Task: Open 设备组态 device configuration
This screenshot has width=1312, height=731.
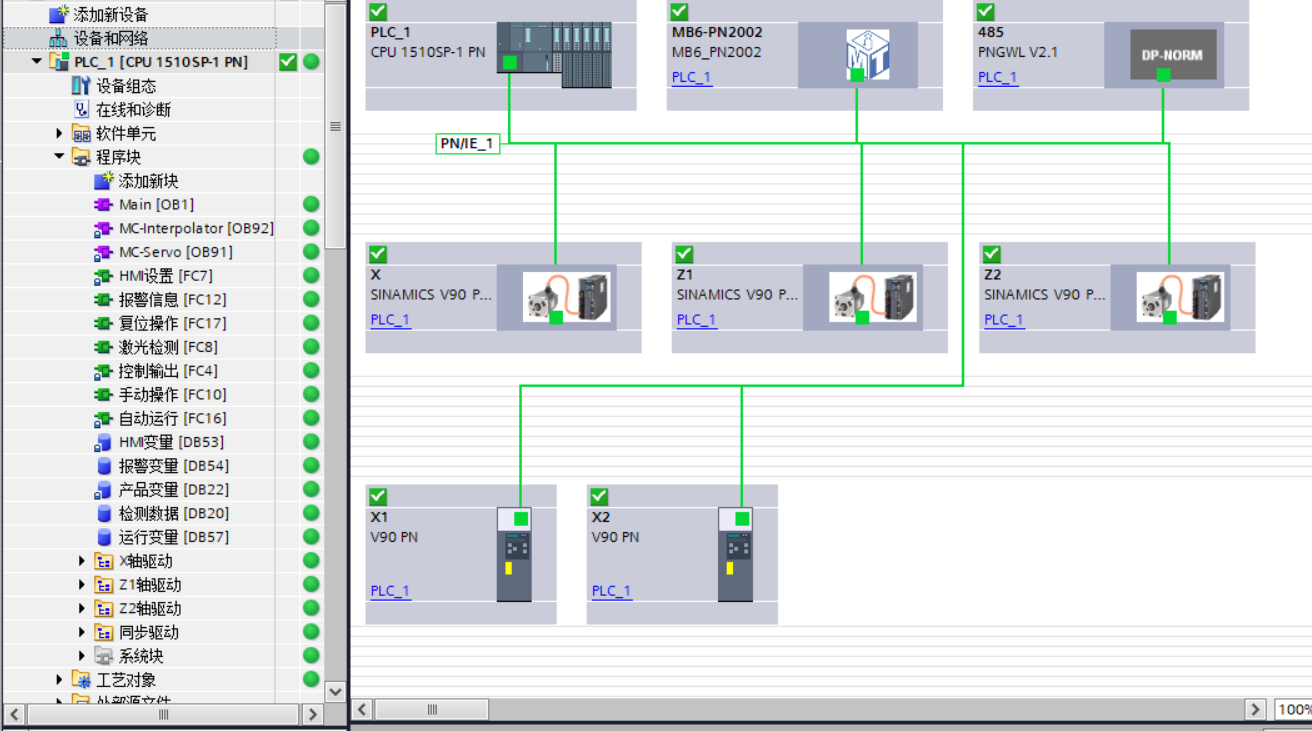Action: coord(125,86)
